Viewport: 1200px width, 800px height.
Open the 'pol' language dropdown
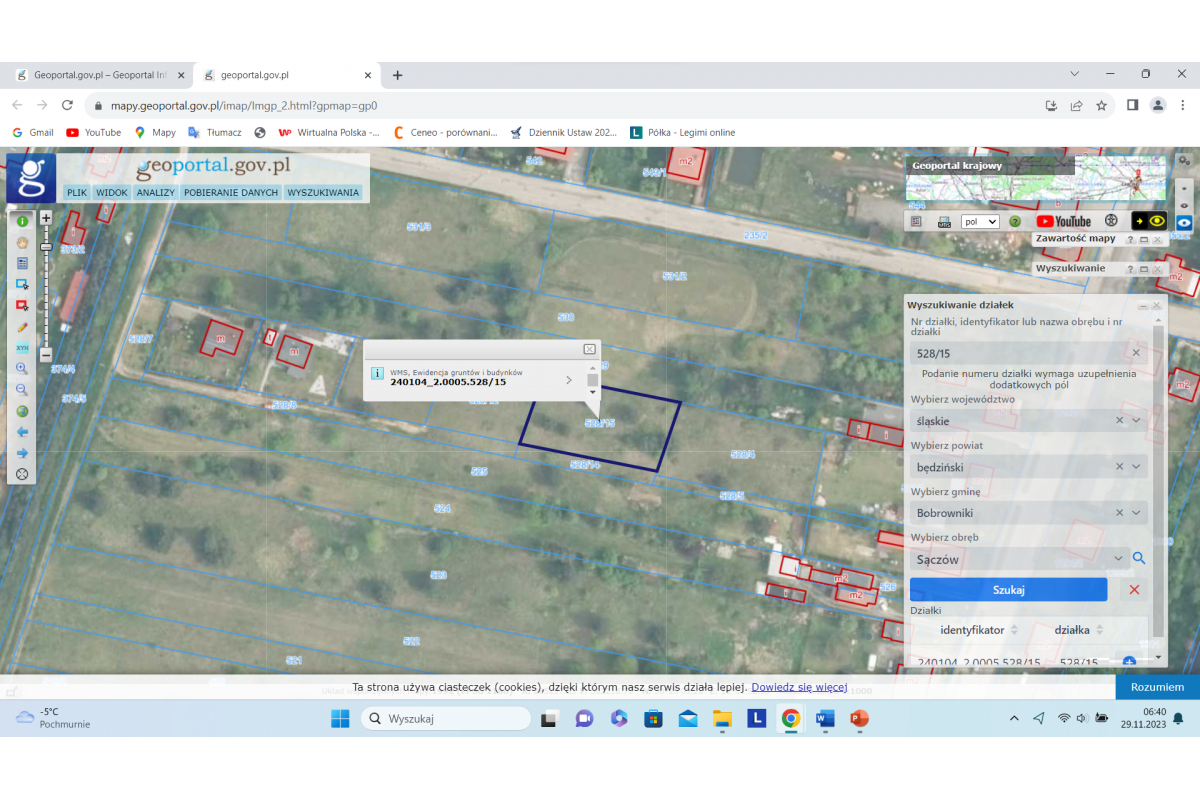coord(980,222)
